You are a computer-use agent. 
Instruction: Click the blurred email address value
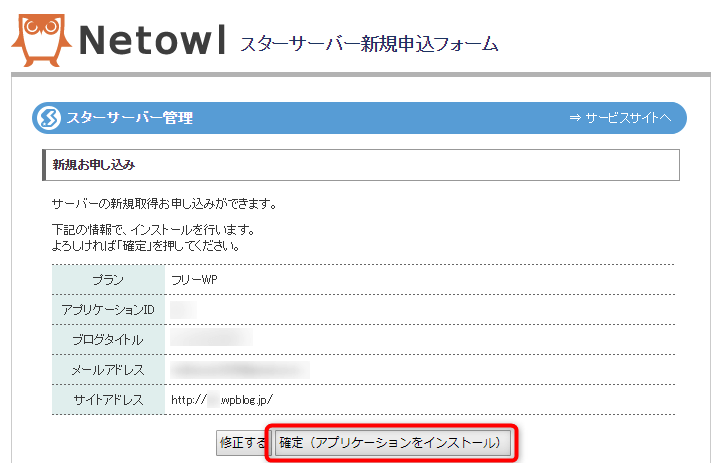[240, 370]
